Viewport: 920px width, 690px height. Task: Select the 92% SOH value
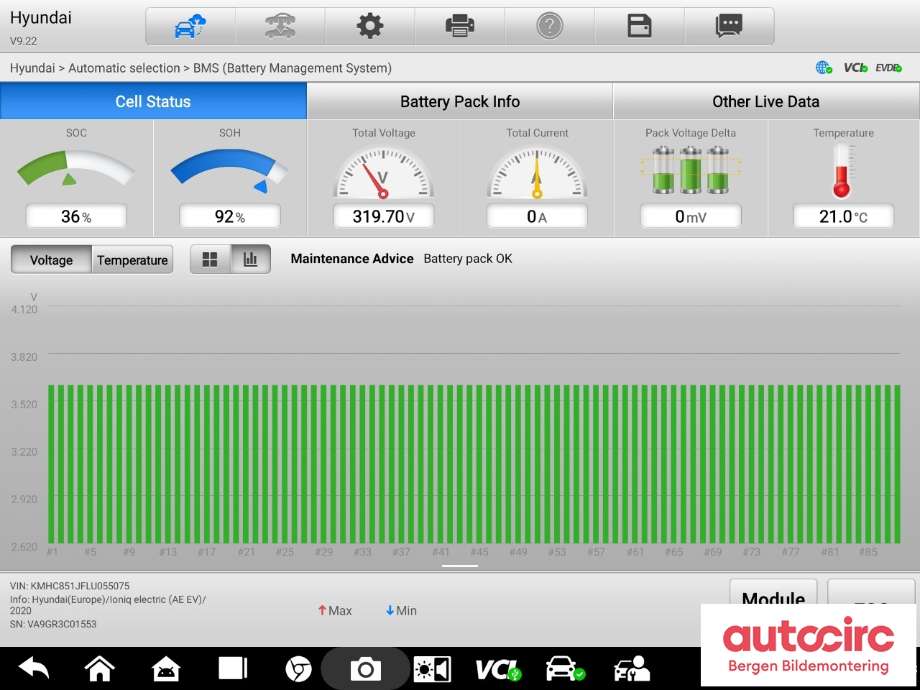click(x=229, y=217)
